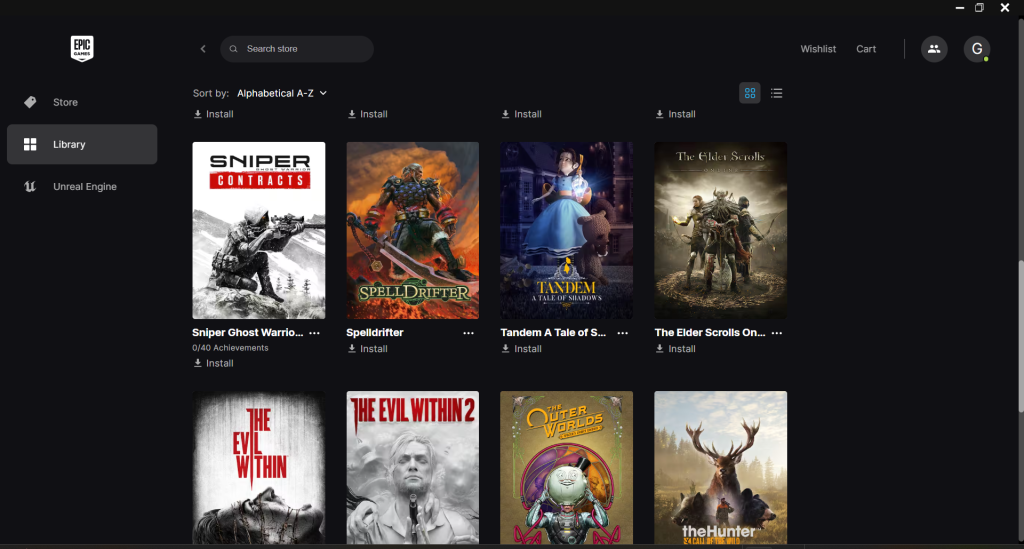Open the Wishlist link
Viewport: 1024px width, 549px height.
pyautogui.click(x=818, y=49)
